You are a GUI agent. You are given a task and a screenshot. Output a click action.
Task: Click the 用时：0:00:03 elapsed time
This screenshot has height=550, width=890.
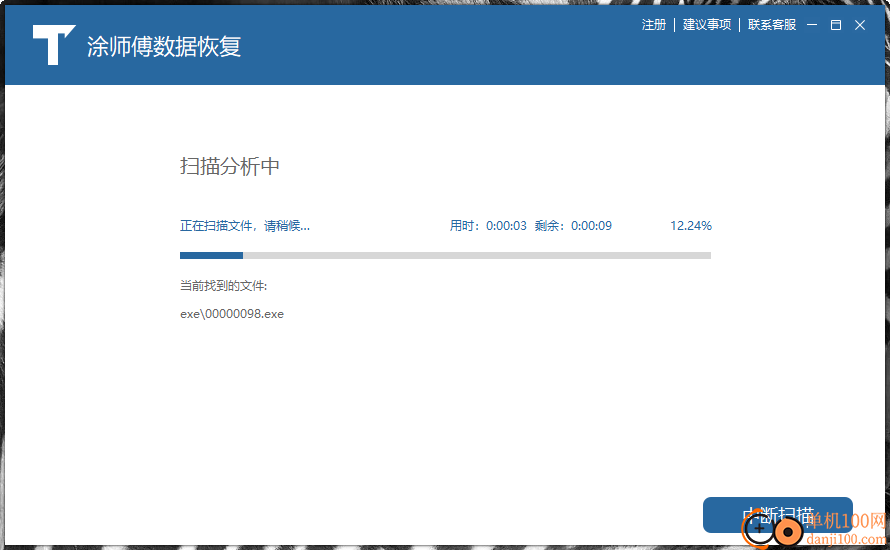click(488, 226)
